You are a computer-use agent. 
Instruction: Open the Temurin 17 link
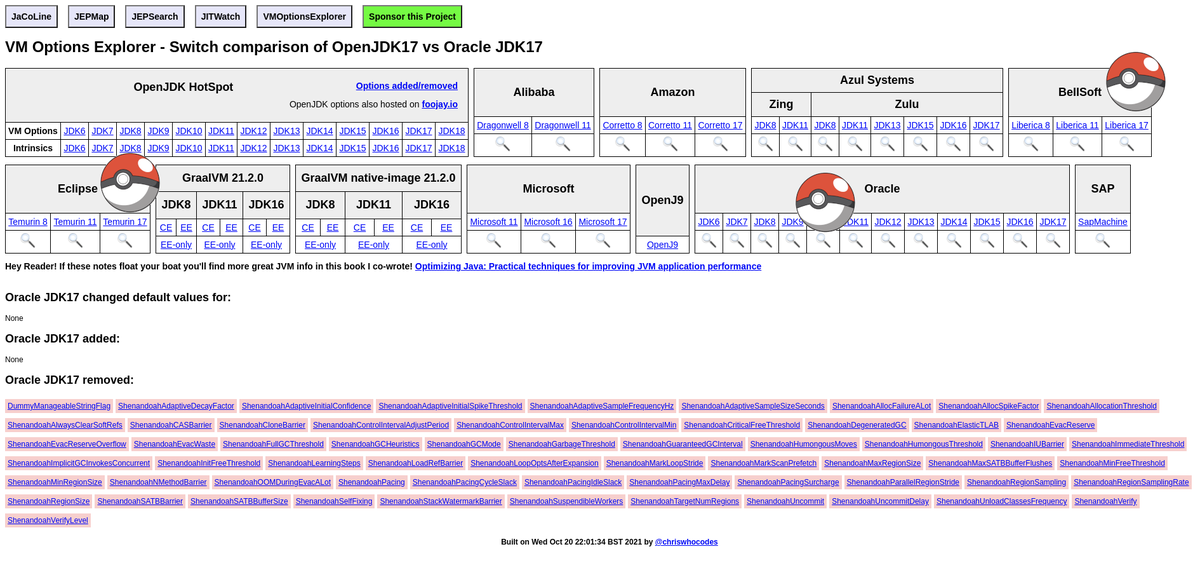pyautogui.click(x=125, y=222)
